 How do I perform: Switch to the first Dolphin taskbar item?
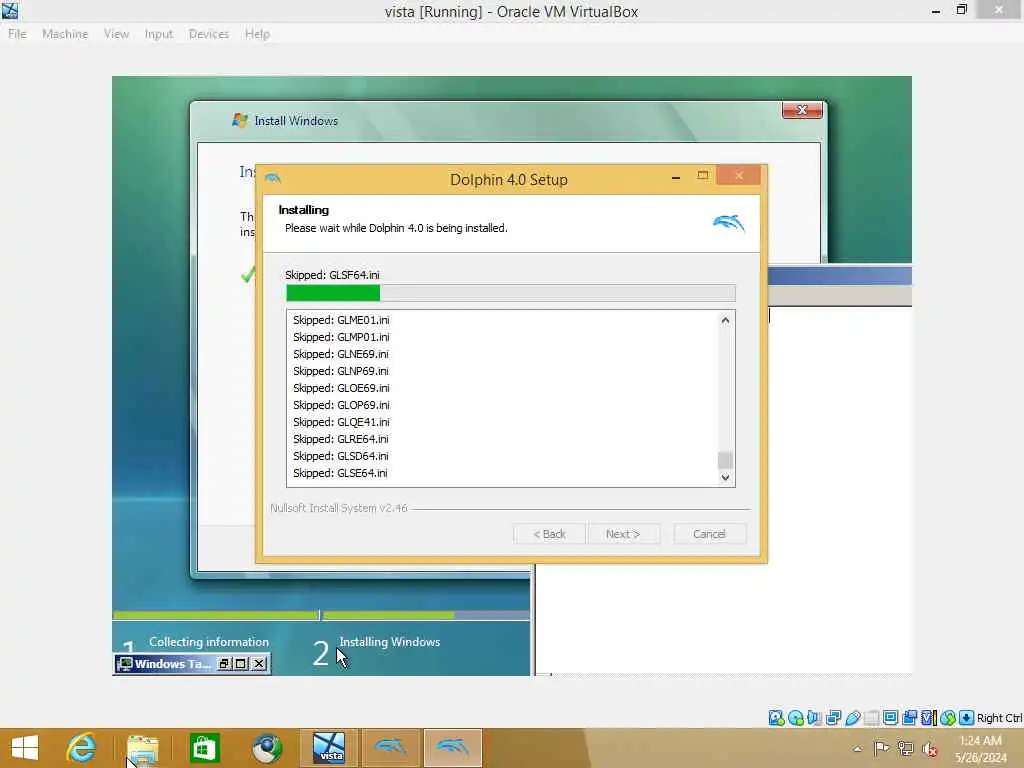391,748
